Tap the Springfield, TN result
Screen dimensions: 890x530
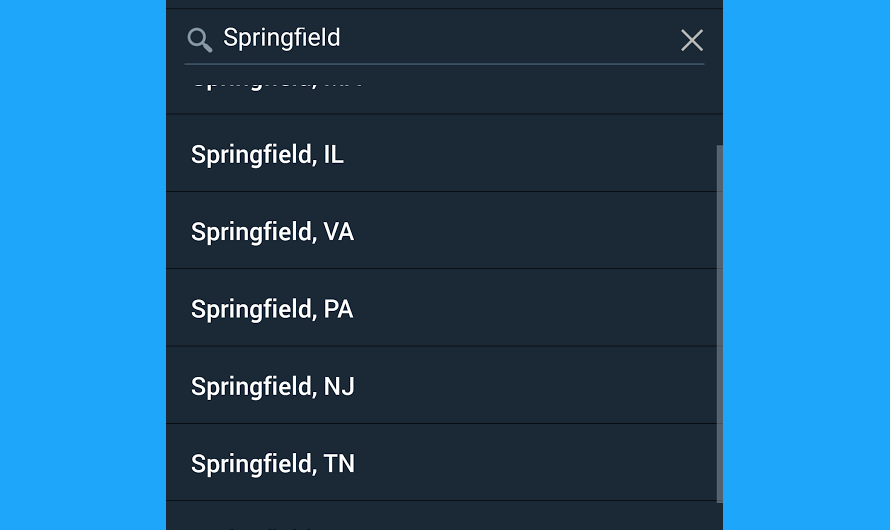[x=442, y=462]
